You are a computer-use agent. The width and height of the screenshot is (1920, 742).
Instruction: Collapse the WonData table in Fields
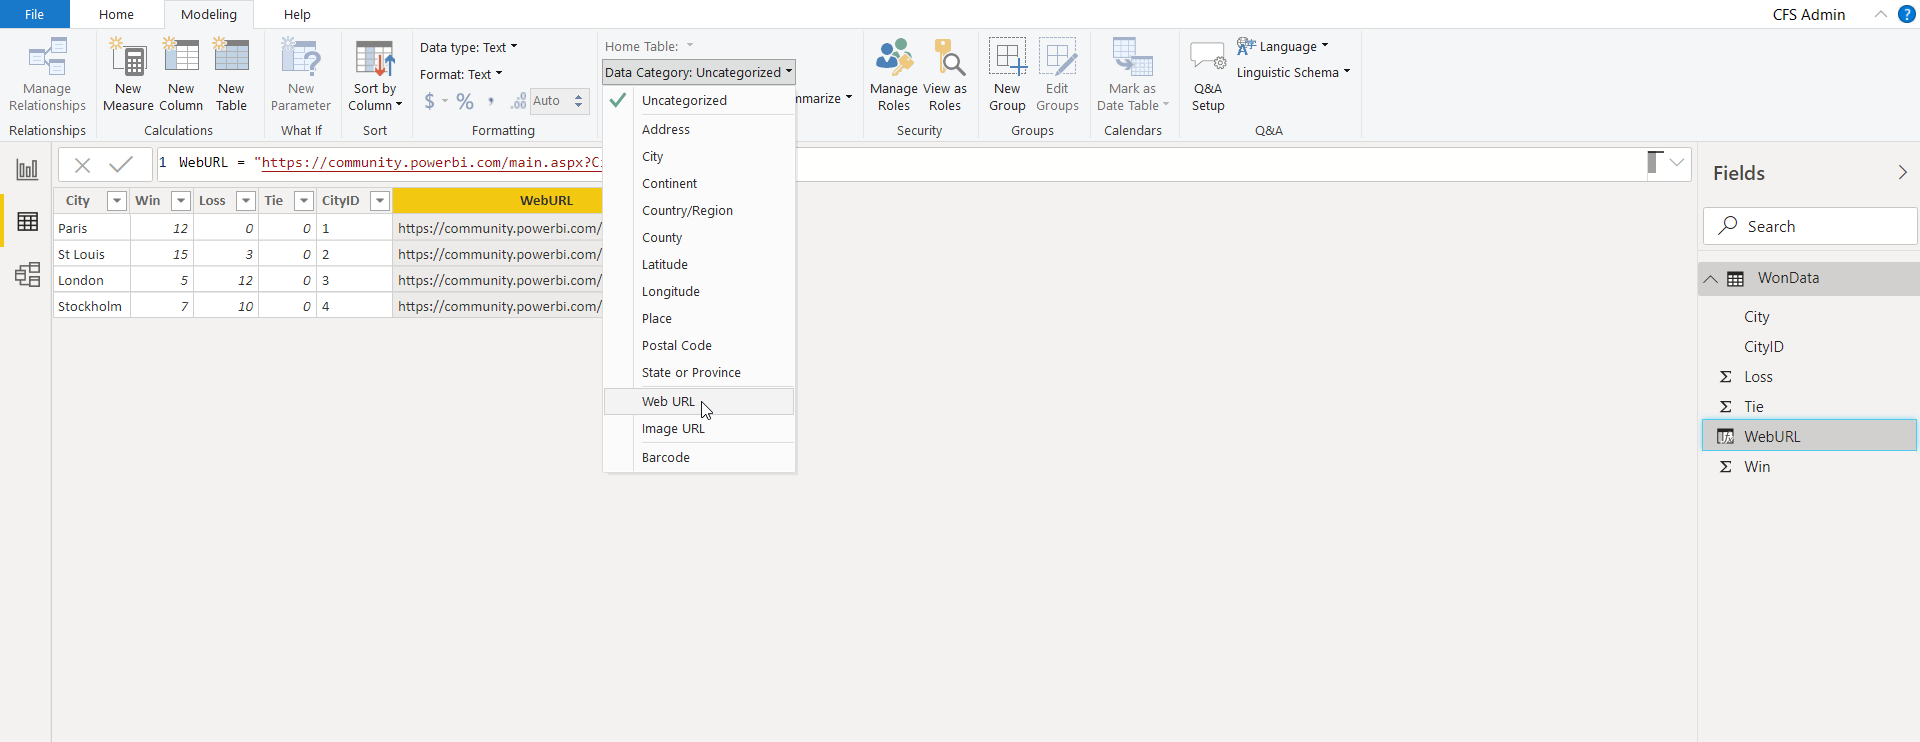pos(1711,279)
